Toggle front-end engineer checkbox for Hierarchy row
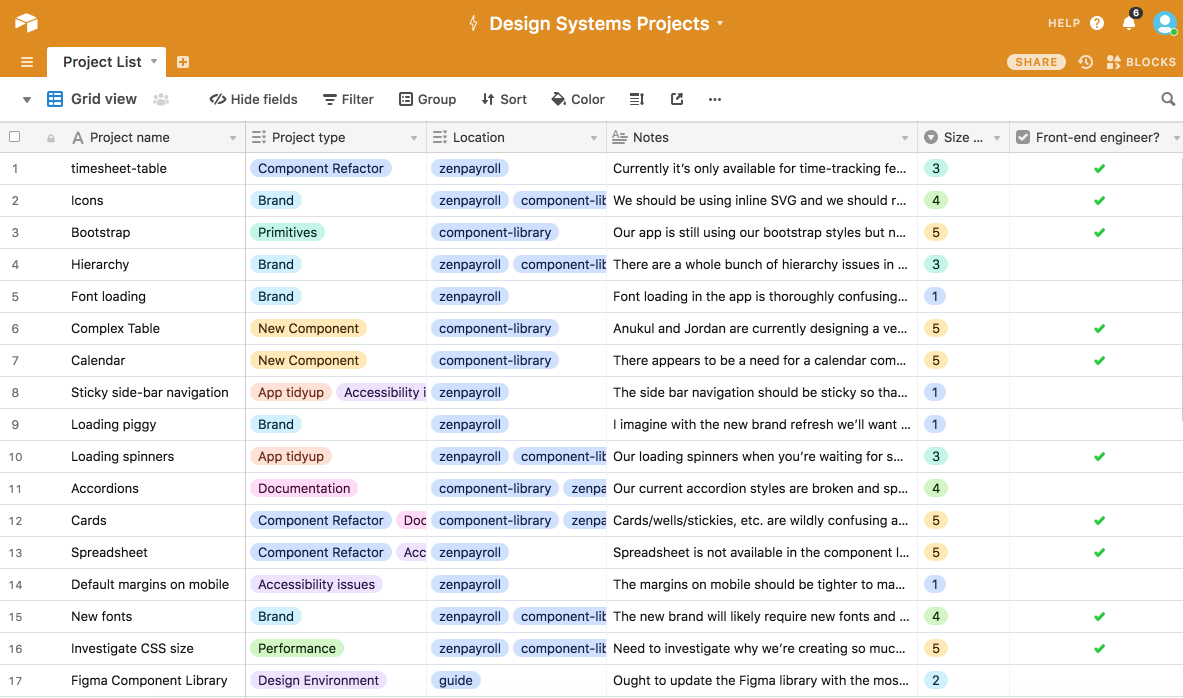 [x=1098, y=265]
